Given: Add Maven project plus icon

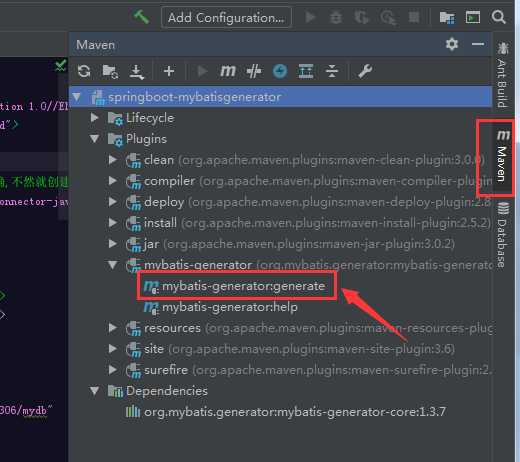Looking at the screenshot, I should tap(169, 71).
